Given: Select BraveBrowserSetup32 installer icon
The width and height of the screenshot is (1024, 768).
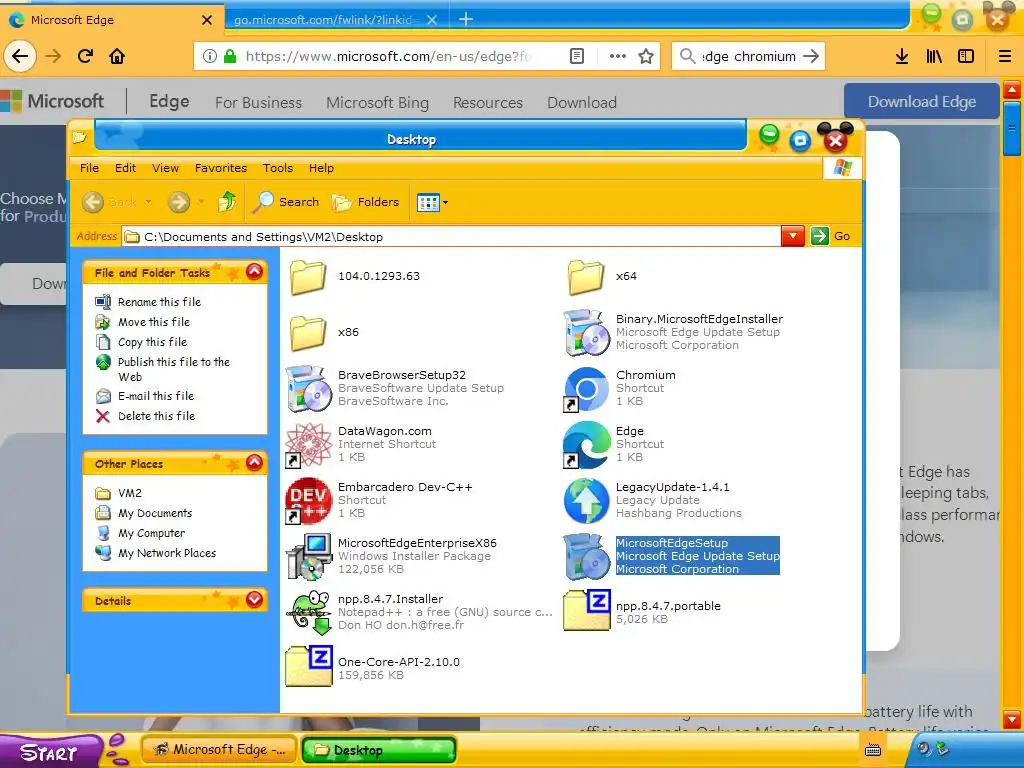Looking at the screenshot, I should tap(308, 389).
